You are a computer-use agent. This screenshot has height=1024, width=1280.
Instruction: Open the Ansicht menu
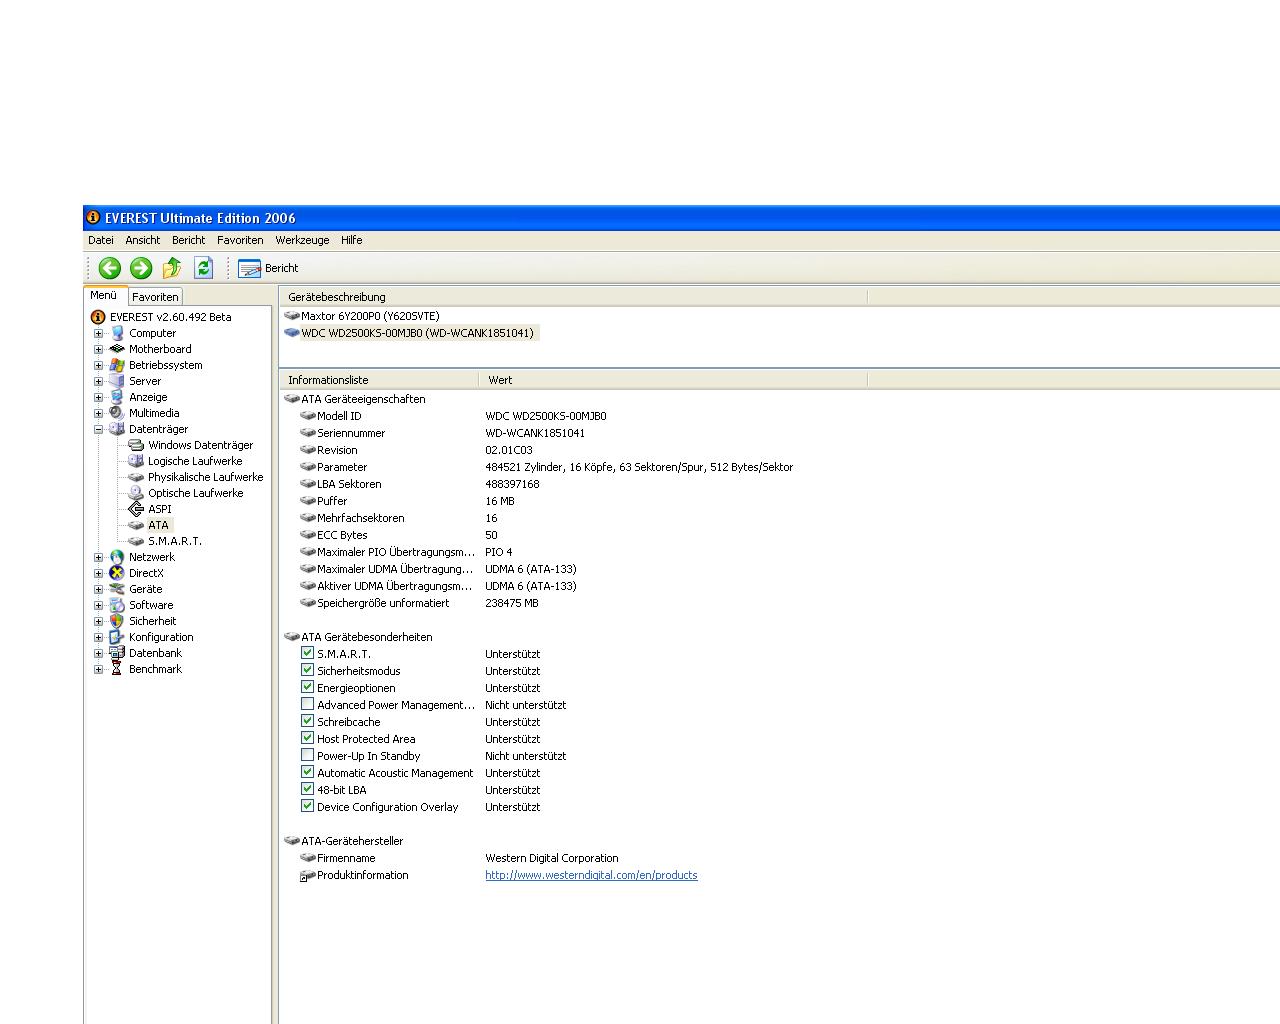pyautogui.click(x=143, y=240)
